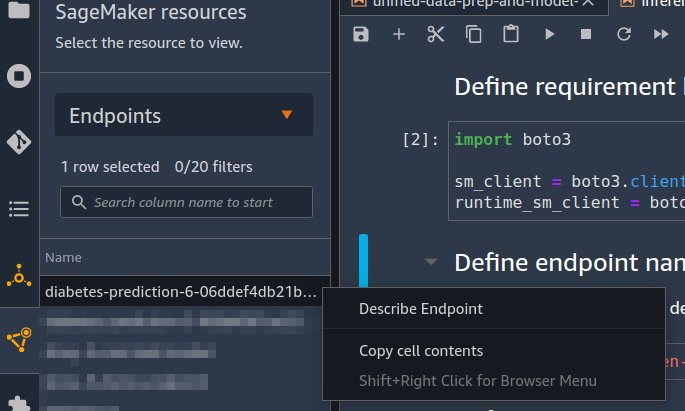Click the search magnifier icon in filter box
685x411 pixels.
(x=79, y=202)
